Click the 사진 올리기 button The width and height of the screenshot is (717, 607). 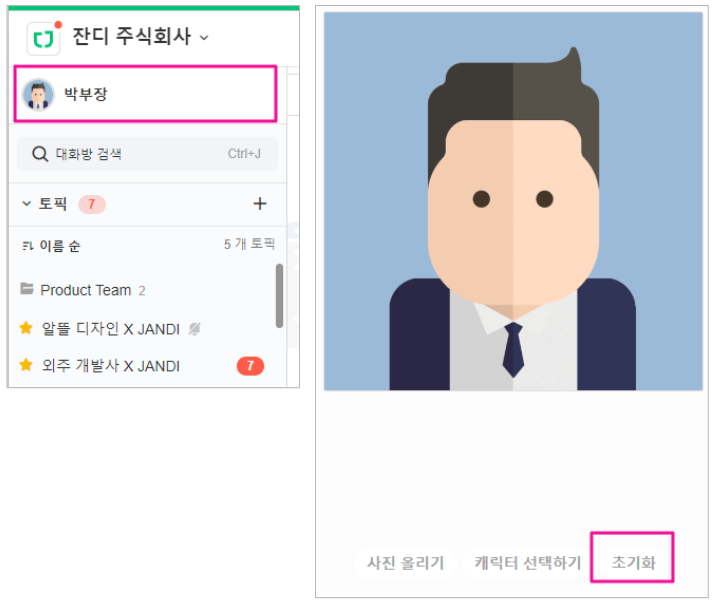click(x=405, y=563)
